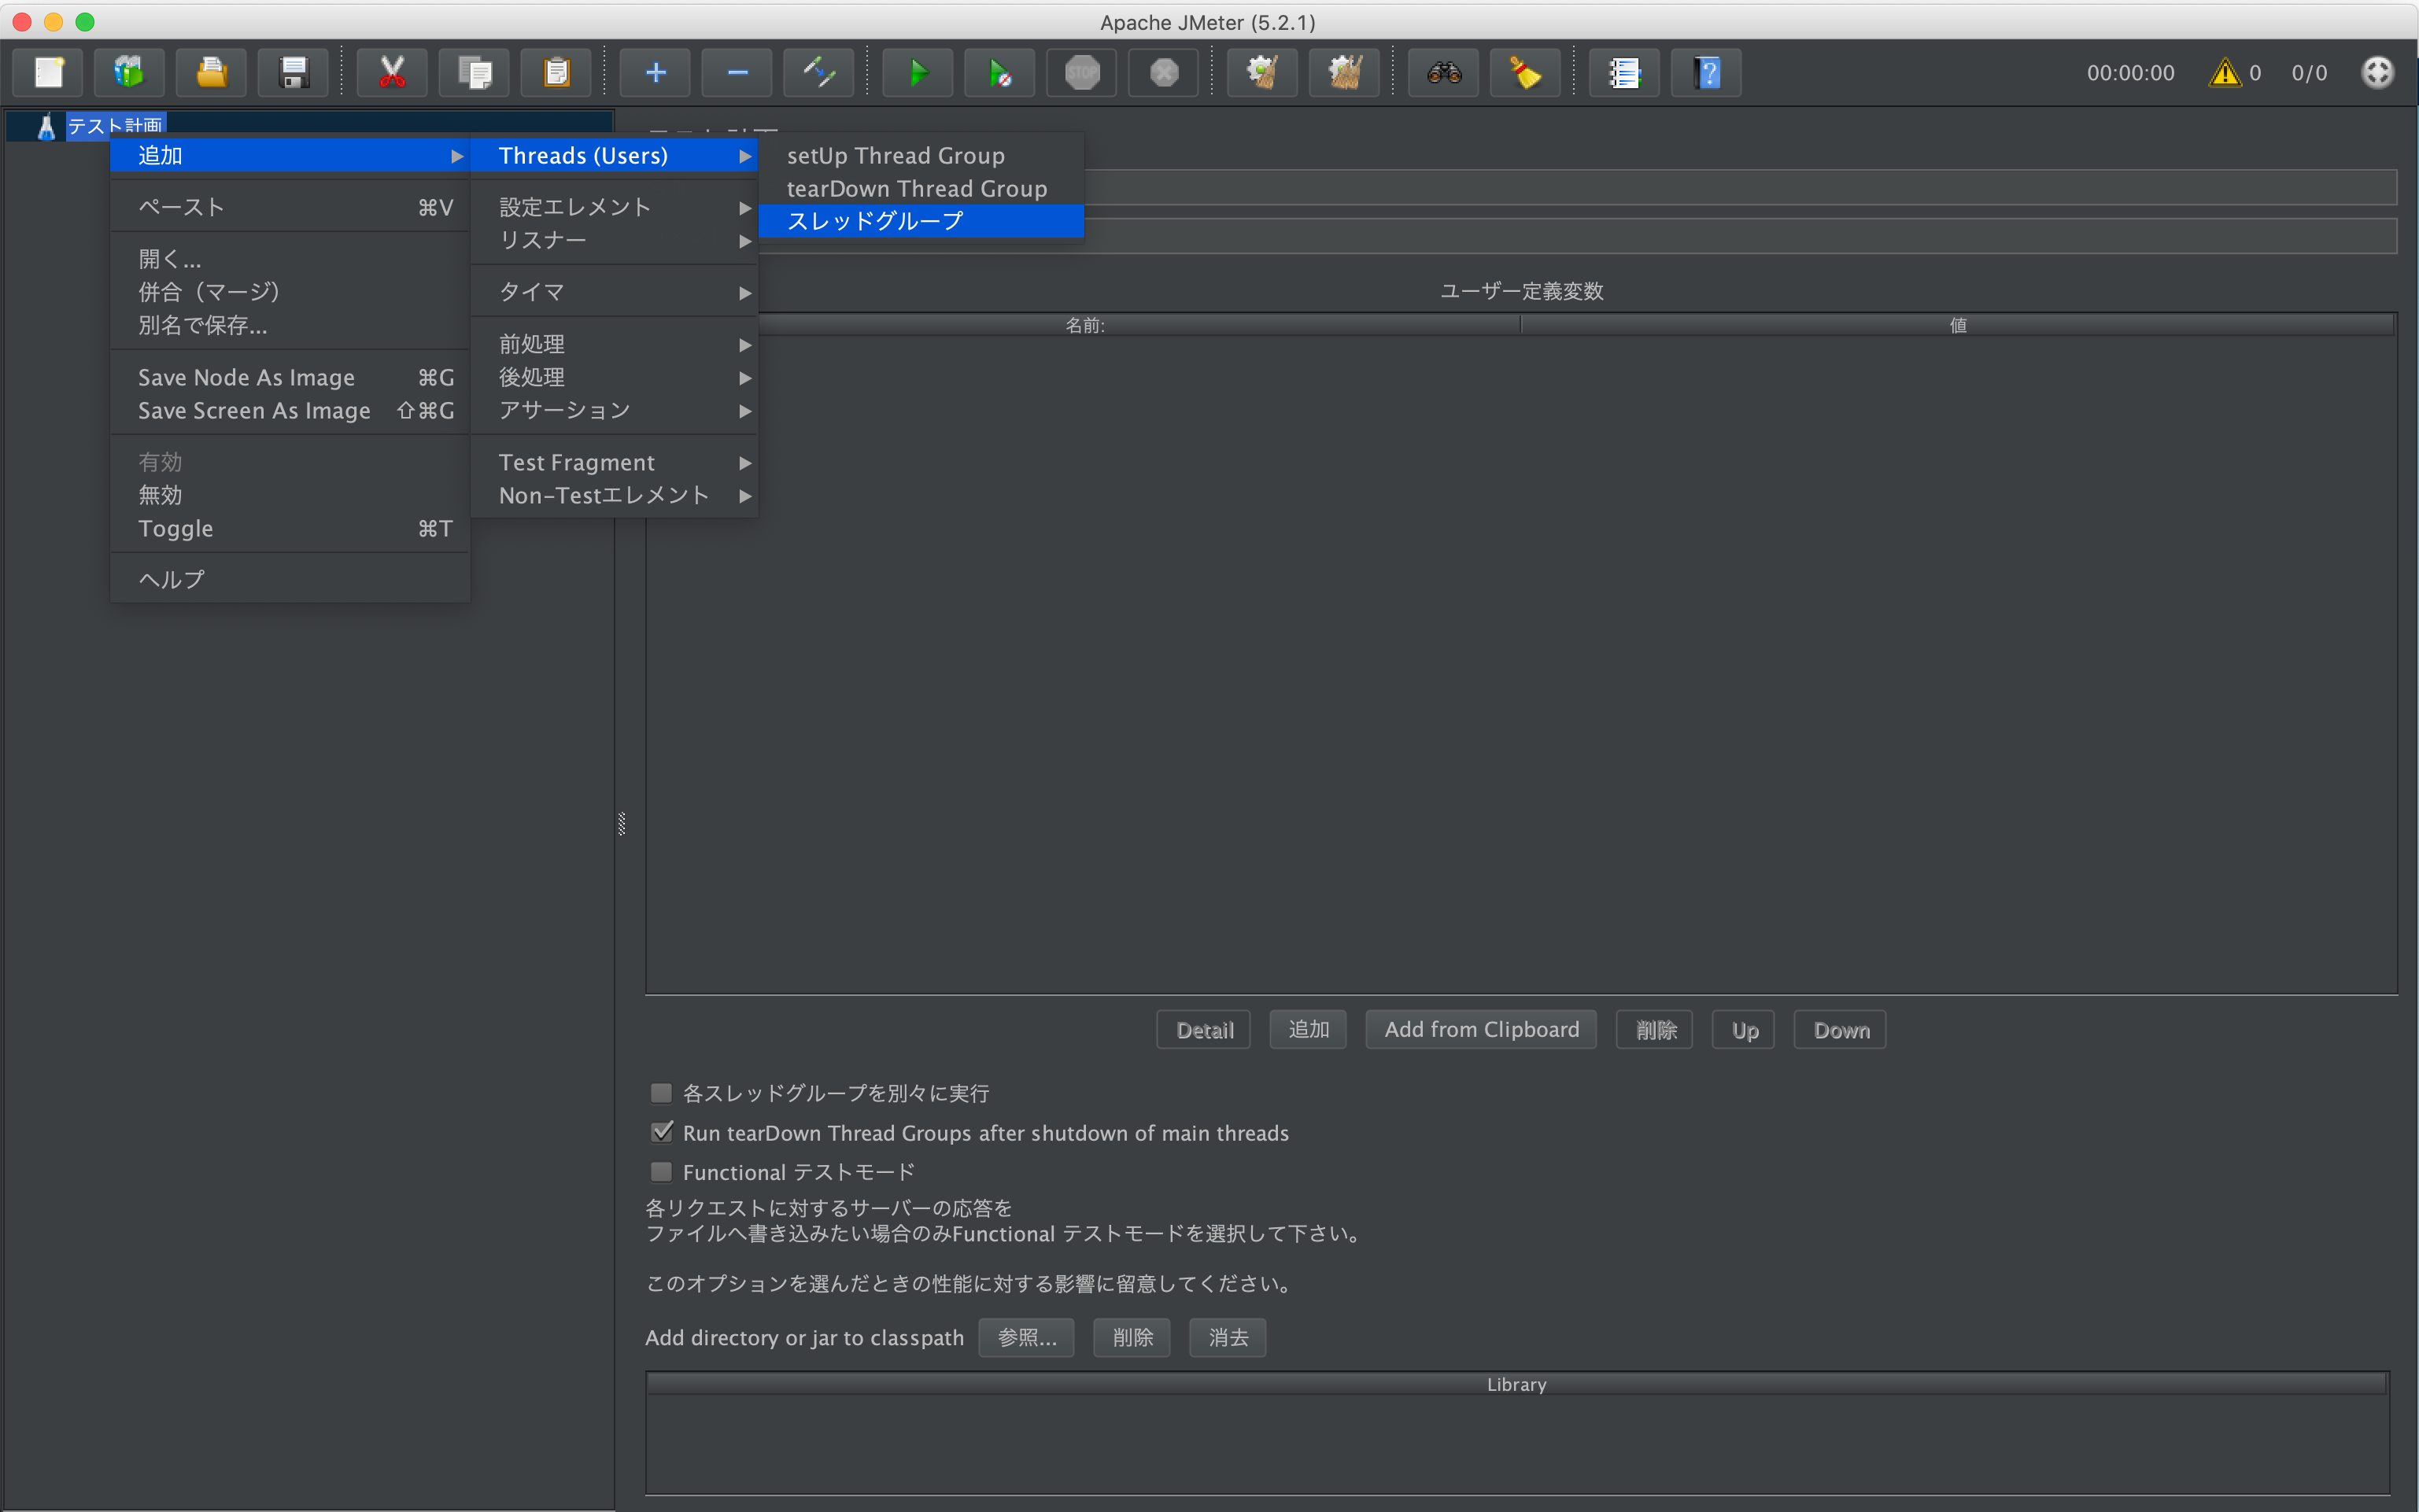The image size is (2419, 1512).
Task: Click the Add from Clipboard button
Action: tap(1481, 1029)
